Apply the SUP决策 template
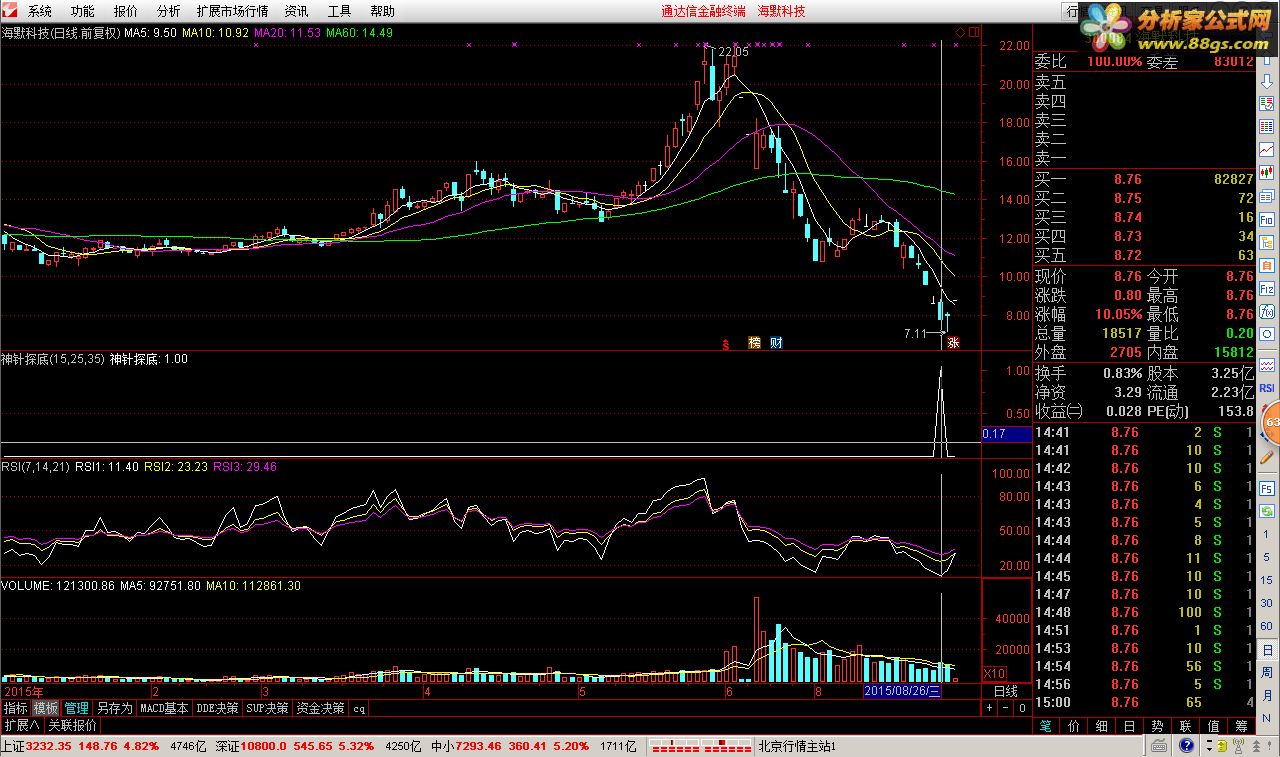The height and width of the screenshot is (757, 1280). [267, 708]
